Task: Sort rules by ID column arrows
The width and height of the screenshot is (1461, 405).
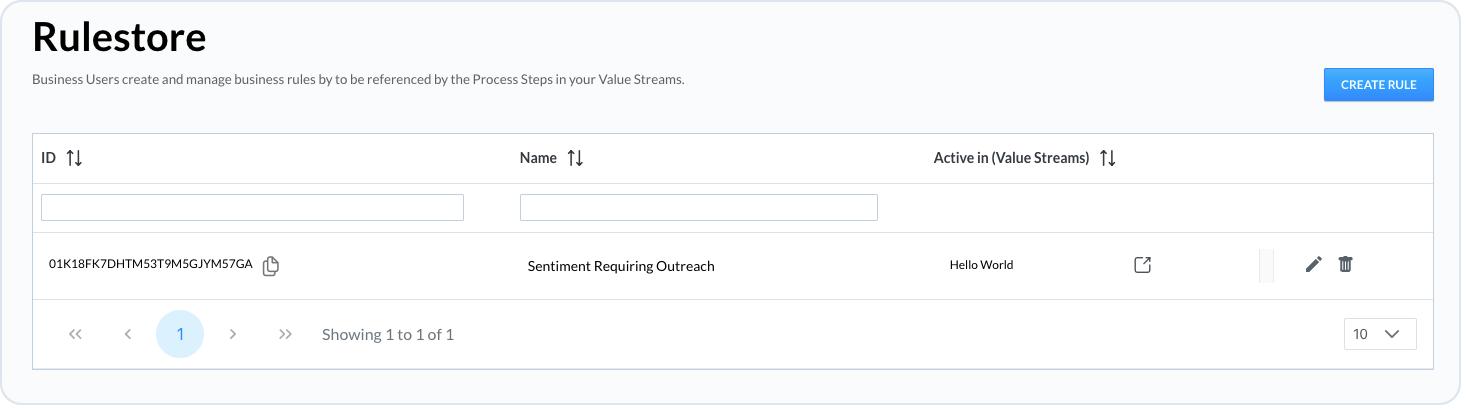Action: 74,158
